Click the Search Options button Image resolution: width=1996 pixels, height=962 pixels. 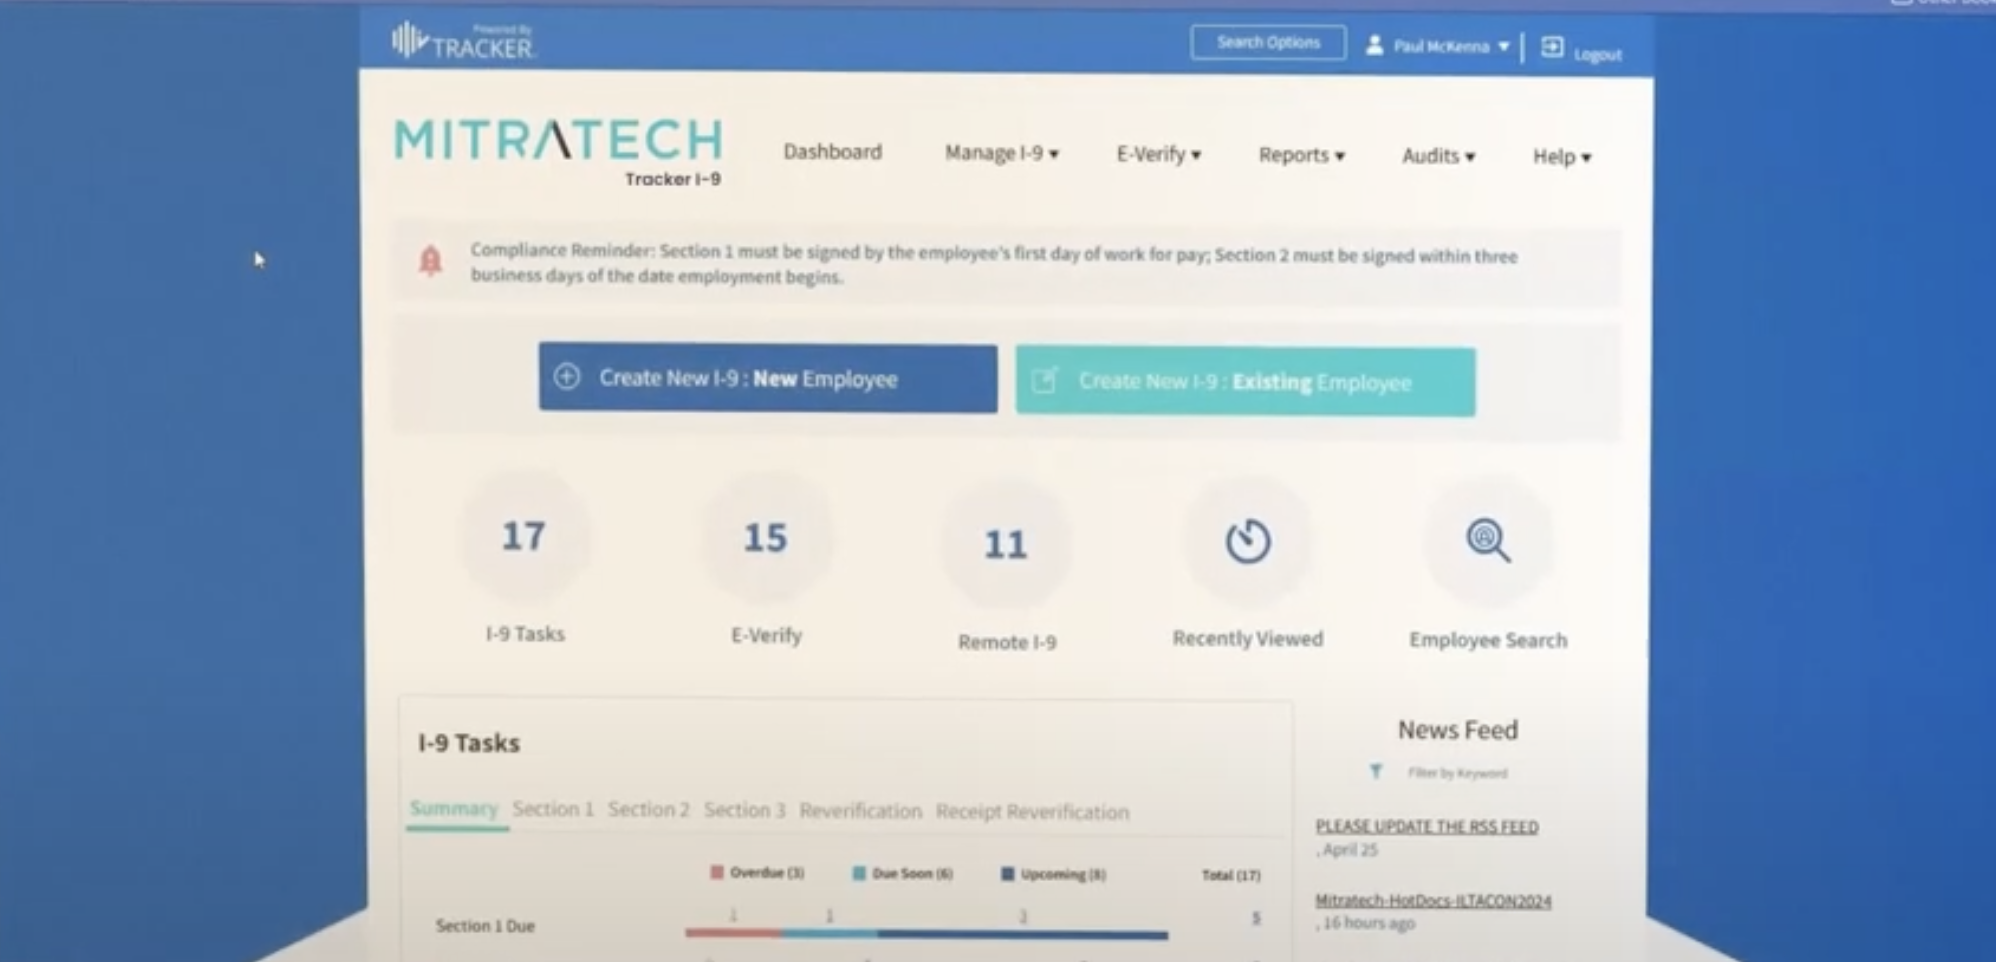(x=1268, y=42)
